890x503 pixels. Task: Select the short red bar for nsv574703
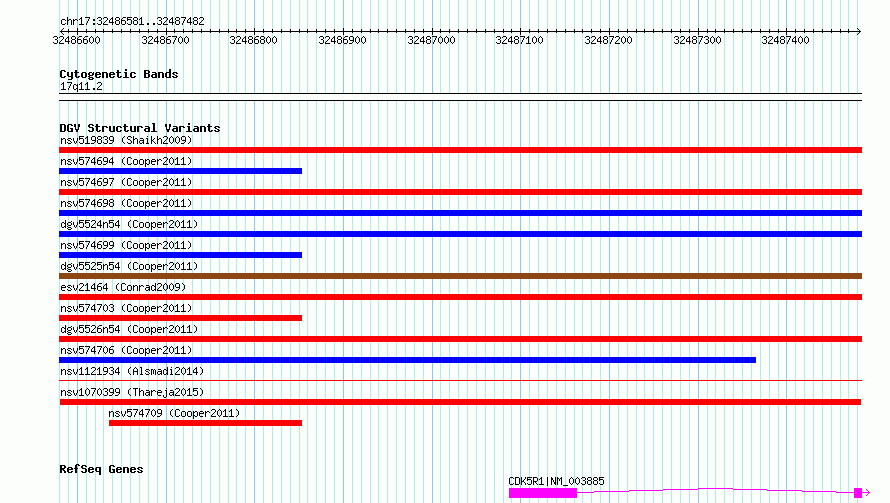point(180,318)
